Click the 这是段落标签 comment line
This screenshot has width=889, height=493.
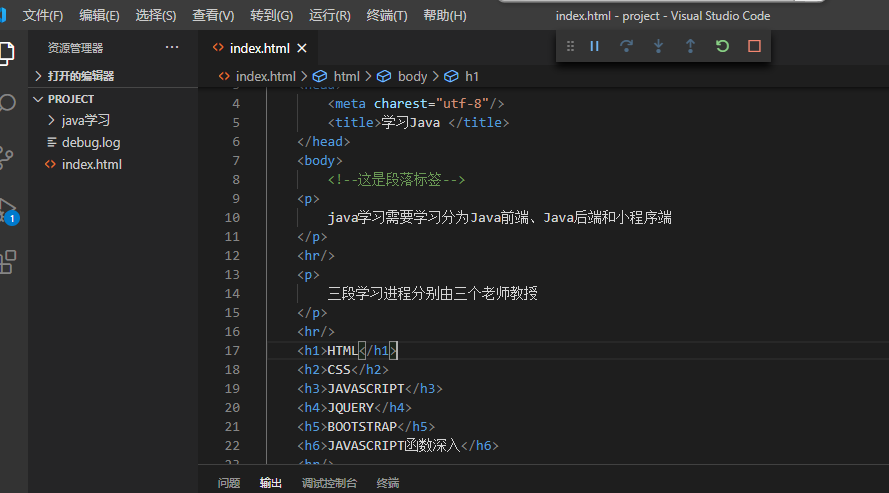click(x=396, y=180)
